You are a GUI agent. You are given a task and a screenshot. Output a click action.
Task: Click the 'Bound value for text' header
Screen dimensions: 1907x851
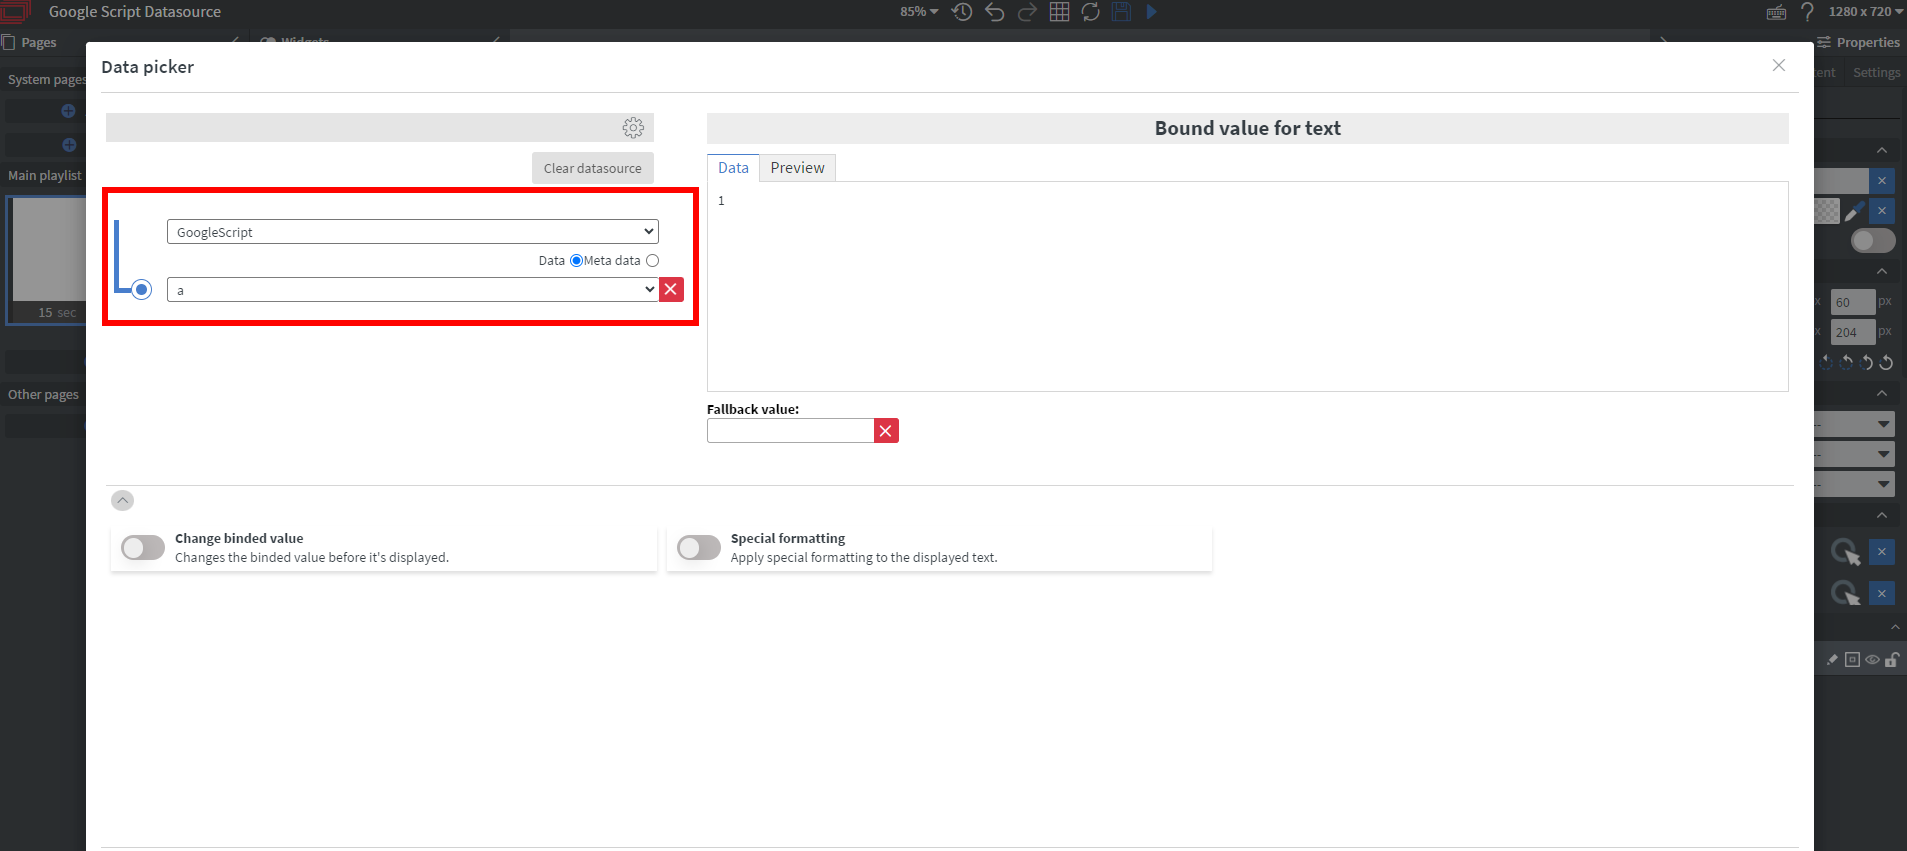(x=1247, y=128)
